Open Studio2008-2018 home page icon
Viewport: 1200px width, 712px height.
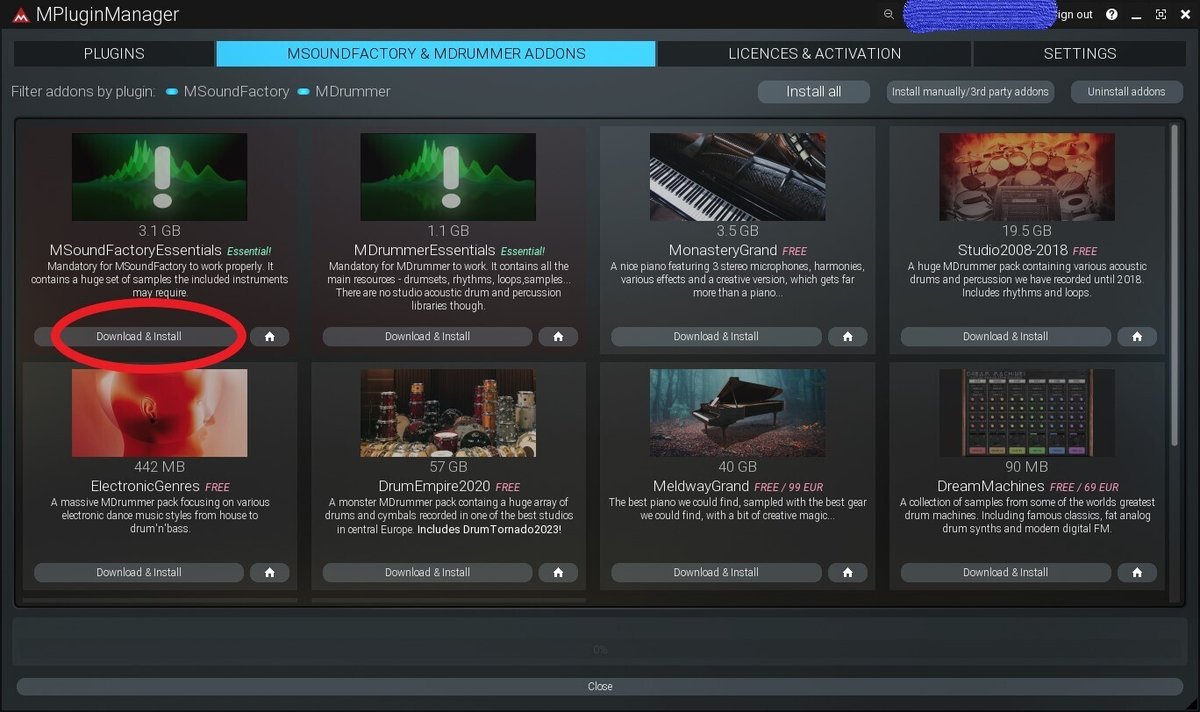(x=1137, y=337)
